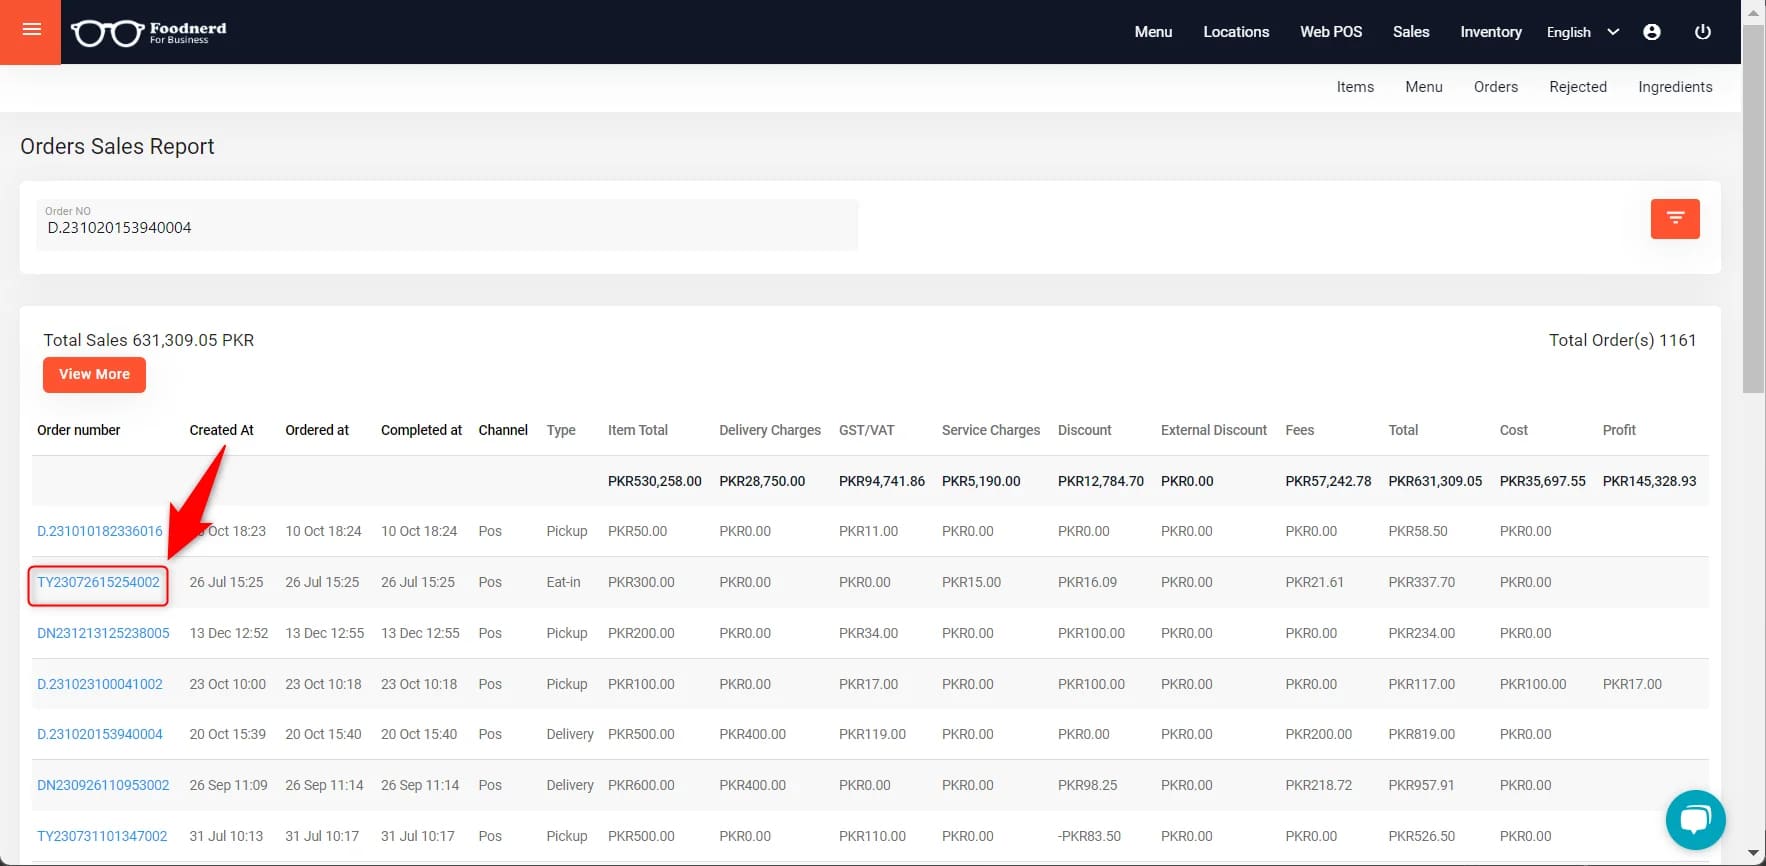Click the power logout icon
The image size is (1766, 866).
(x=1703, y=32)
